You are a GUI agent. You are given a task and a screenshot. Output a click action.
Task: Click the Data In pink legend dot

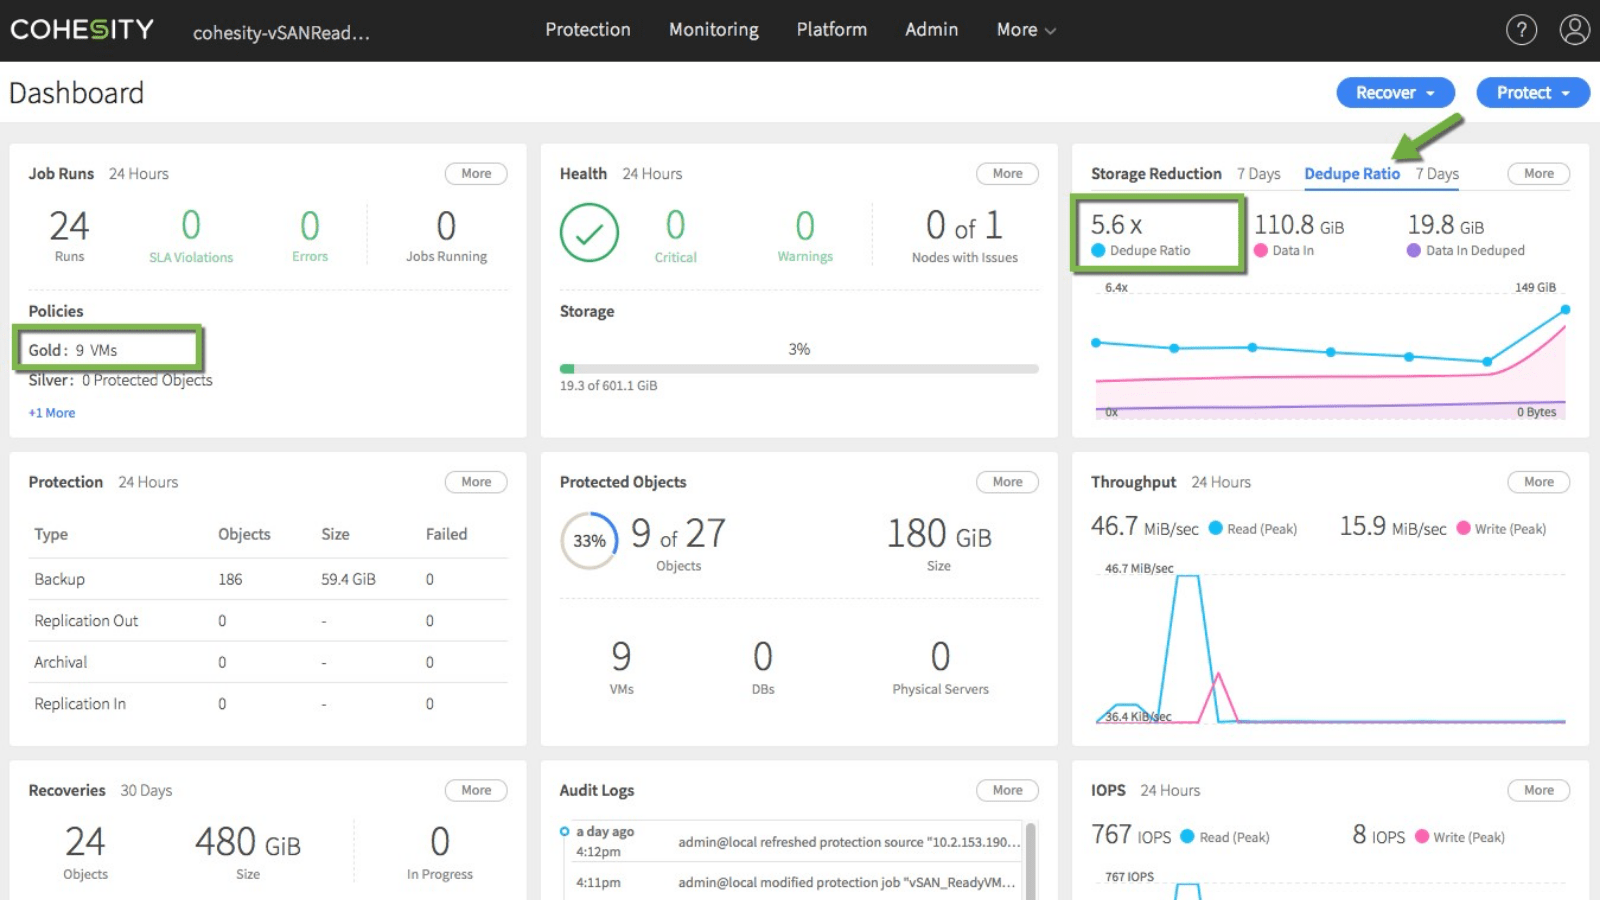pyautogui.click(x=1261, y=251)
